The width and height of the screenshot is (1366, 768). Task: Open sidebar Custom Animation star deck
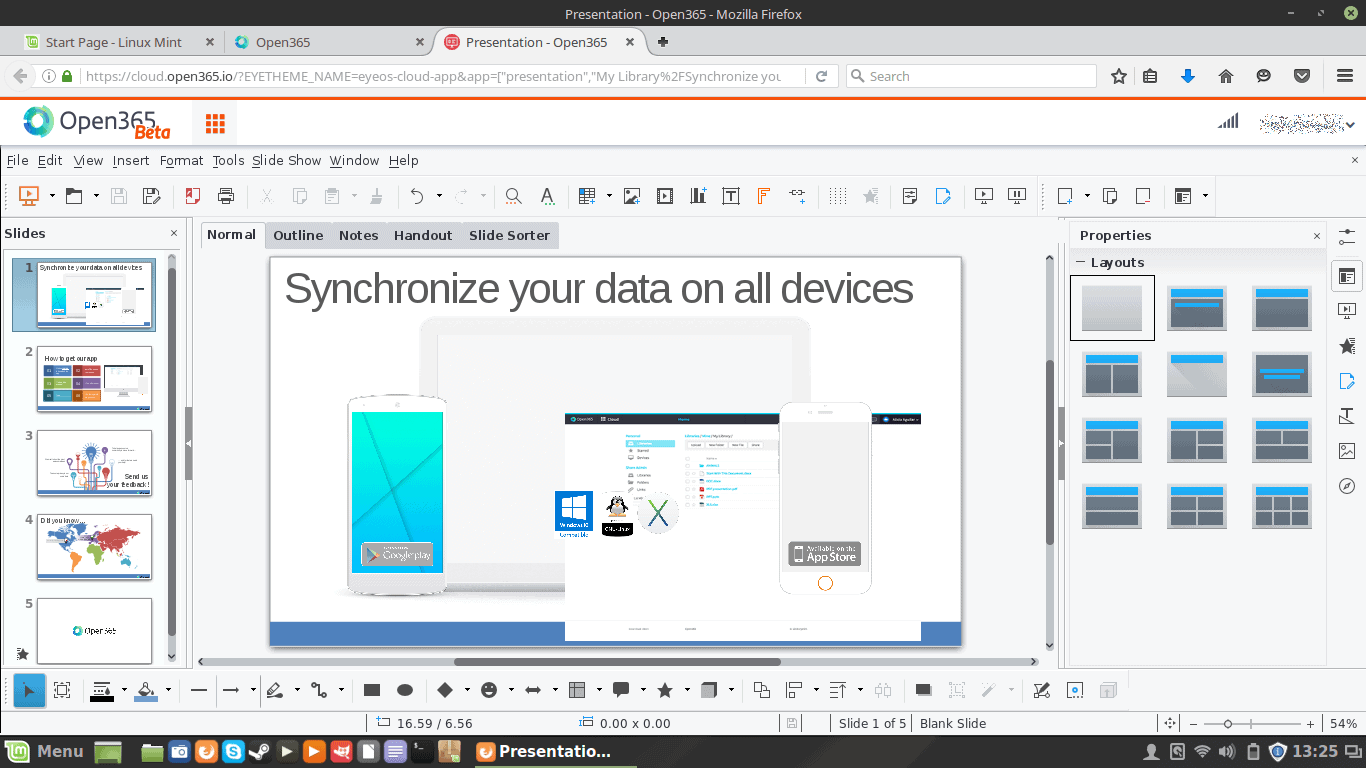(1347, 346)
